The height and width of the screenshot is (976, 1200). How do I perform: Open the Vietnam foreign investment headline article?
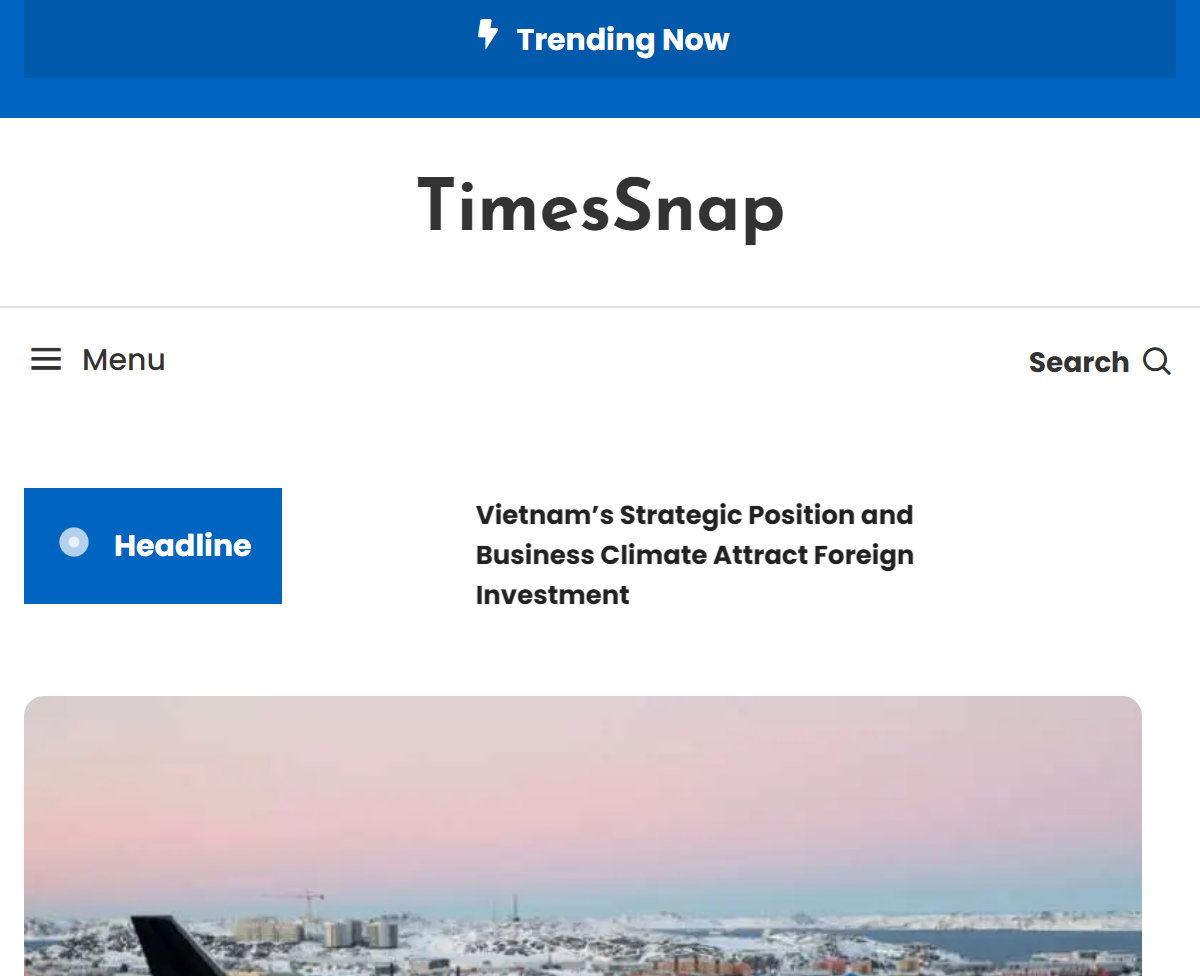(x=694, y=555)
